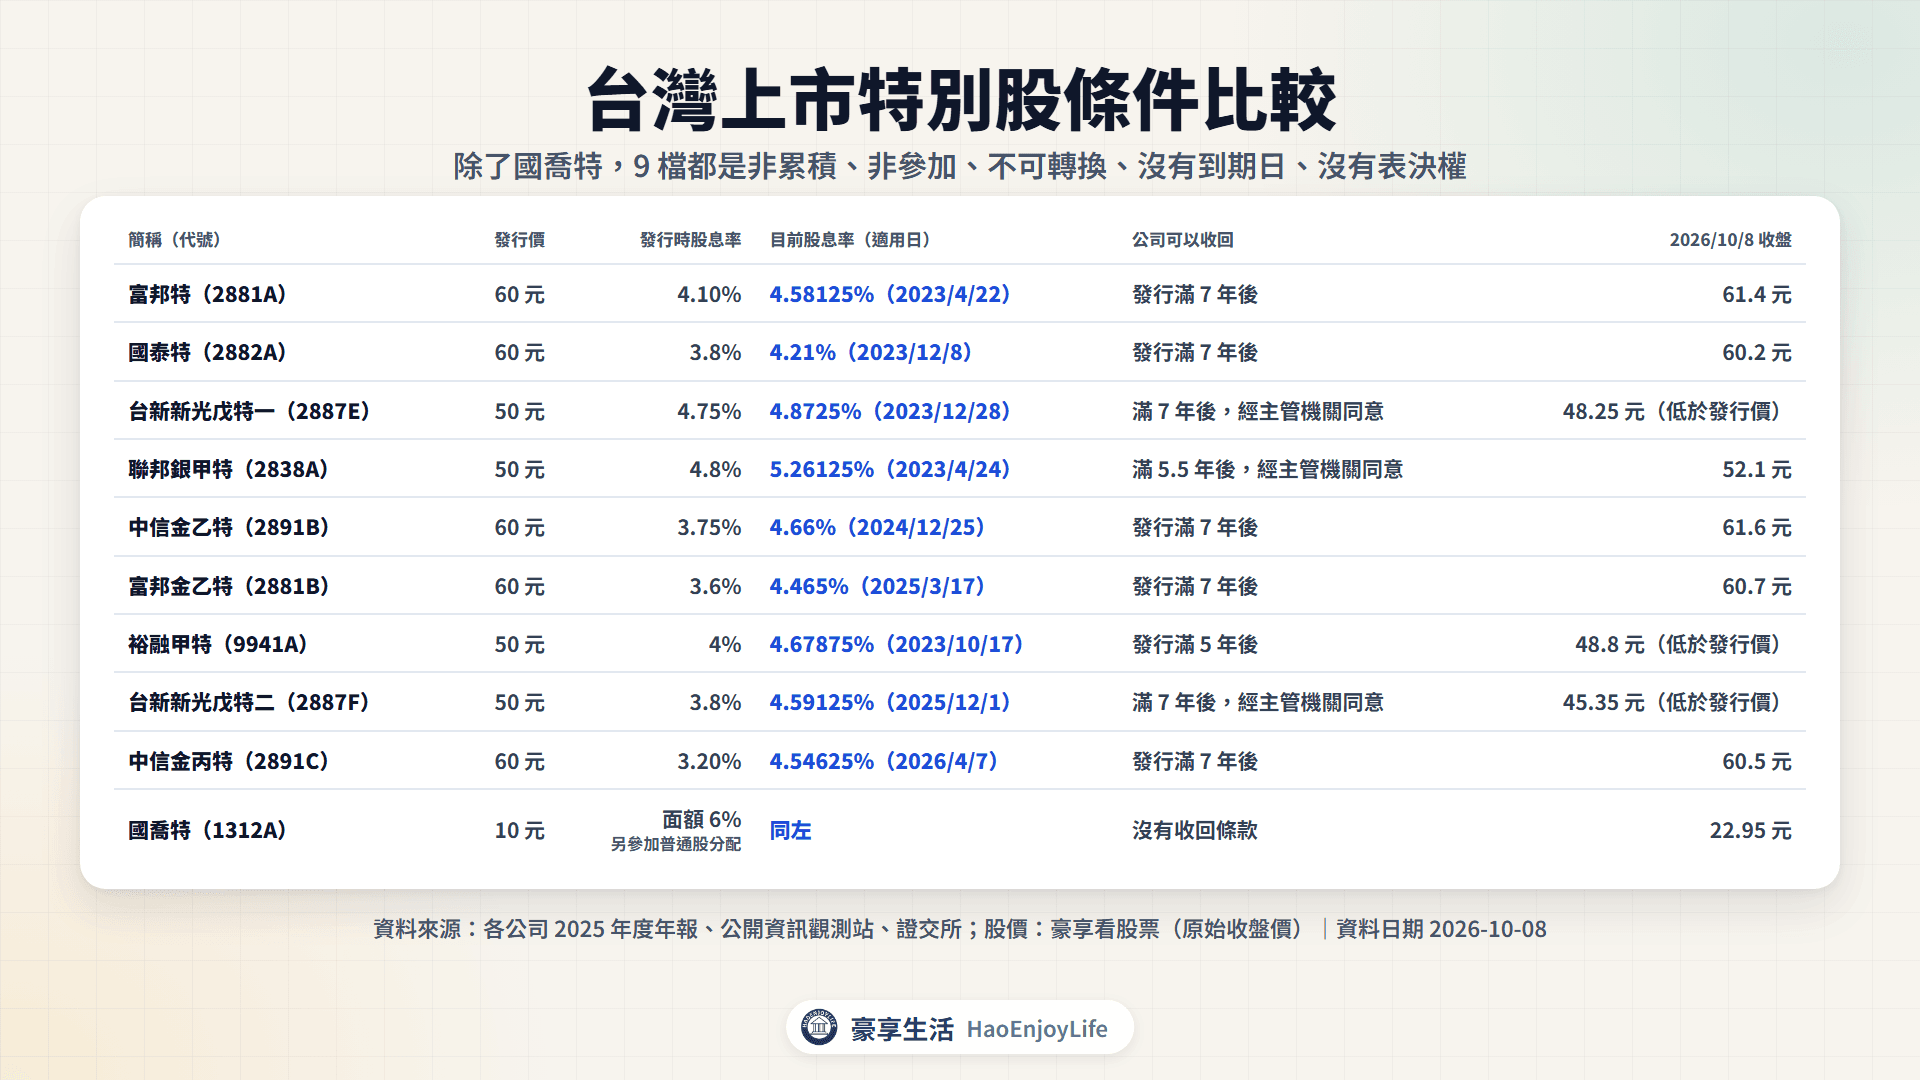Select the 台新新光戊特二（2887F）row name
1920x1080 pixels.
click(250, 702)
